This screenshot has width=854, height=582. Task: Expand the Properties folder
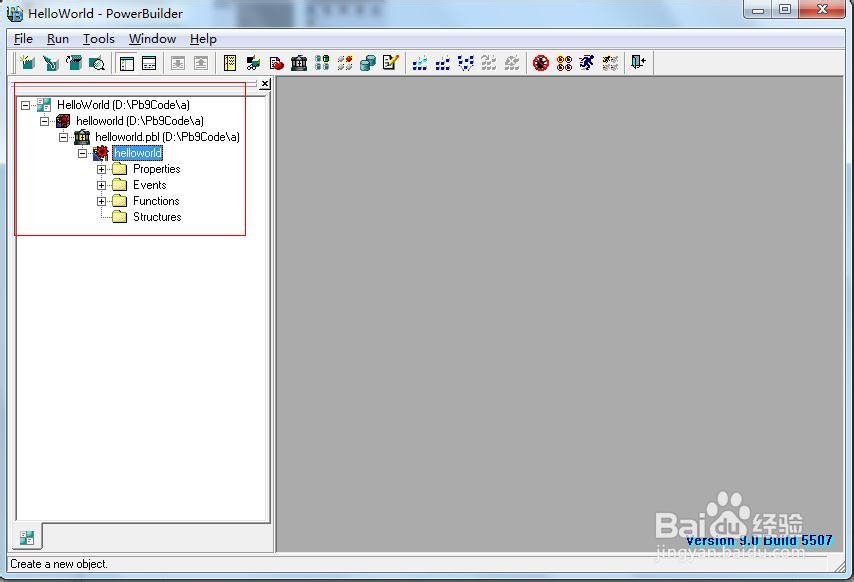pos(101,169)
